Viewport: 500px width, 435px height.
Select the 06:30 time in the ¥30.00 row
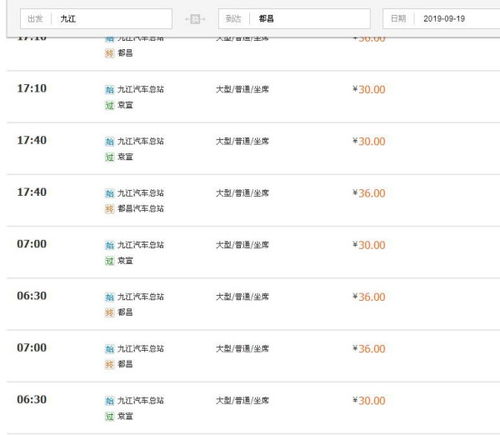[x=32, y=399]
